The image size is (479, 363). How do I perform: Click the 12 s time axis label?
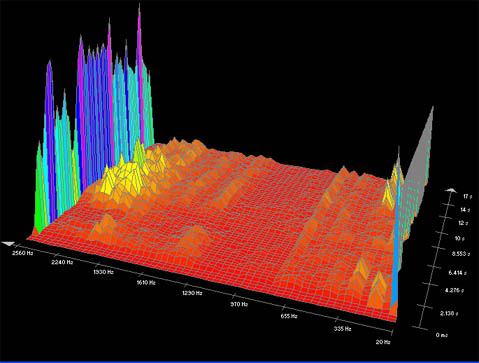tap(463, 223)
